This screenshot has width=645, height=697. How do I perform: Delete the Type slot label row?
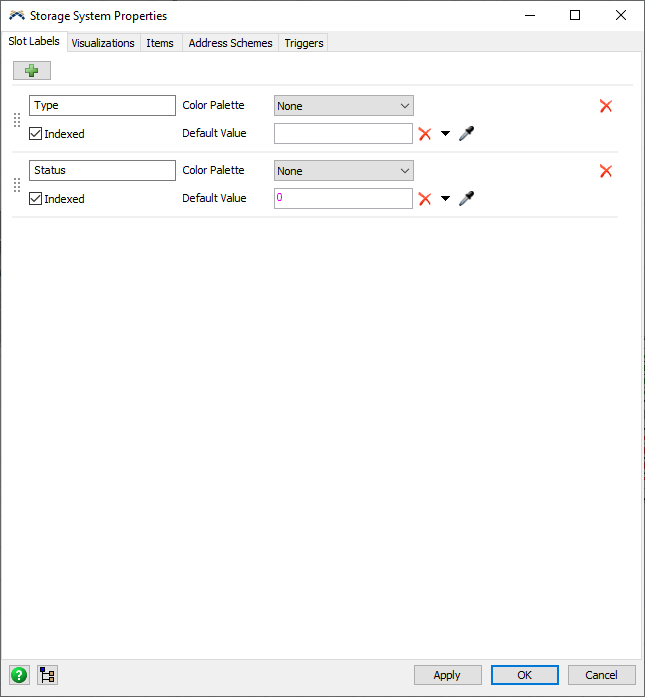pos(605,106)
